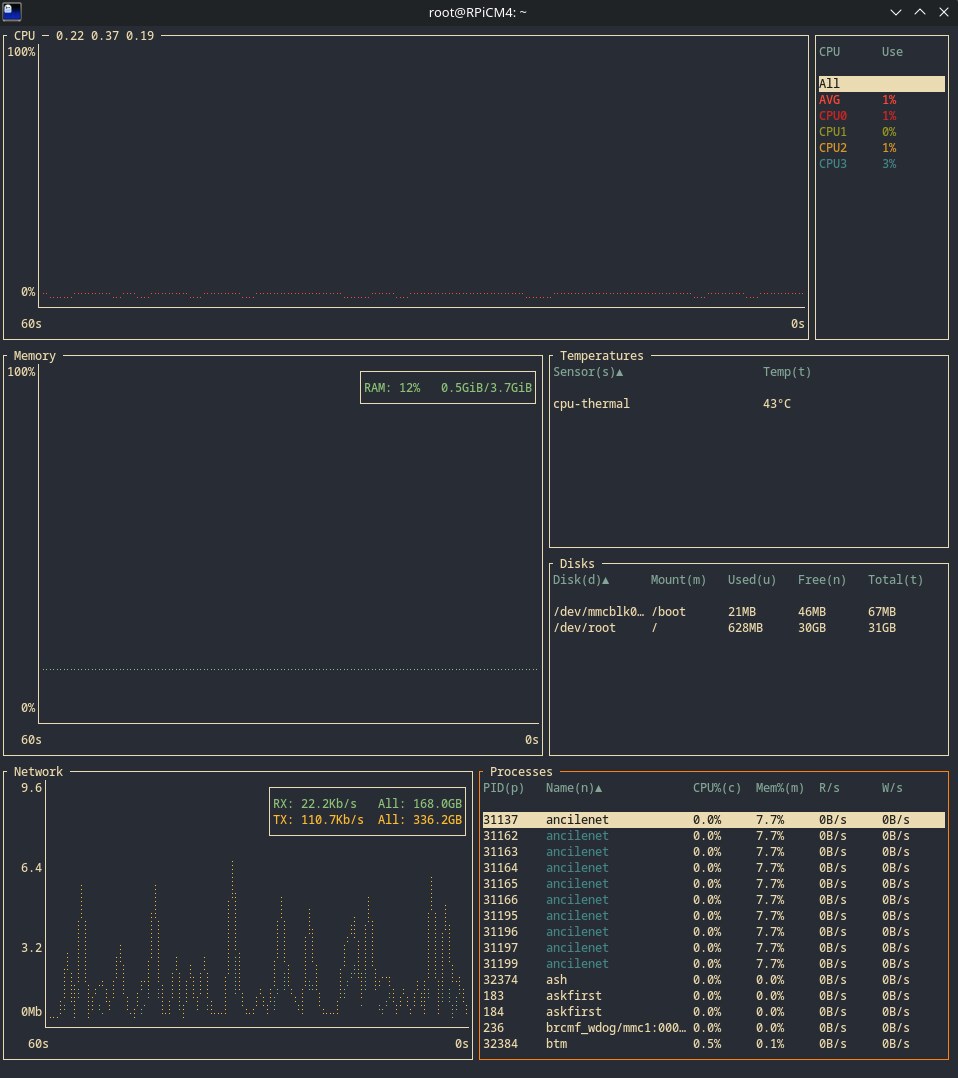Select process 31196 ancilenet row
958x1078 pixels.
(x=713, y=932)
